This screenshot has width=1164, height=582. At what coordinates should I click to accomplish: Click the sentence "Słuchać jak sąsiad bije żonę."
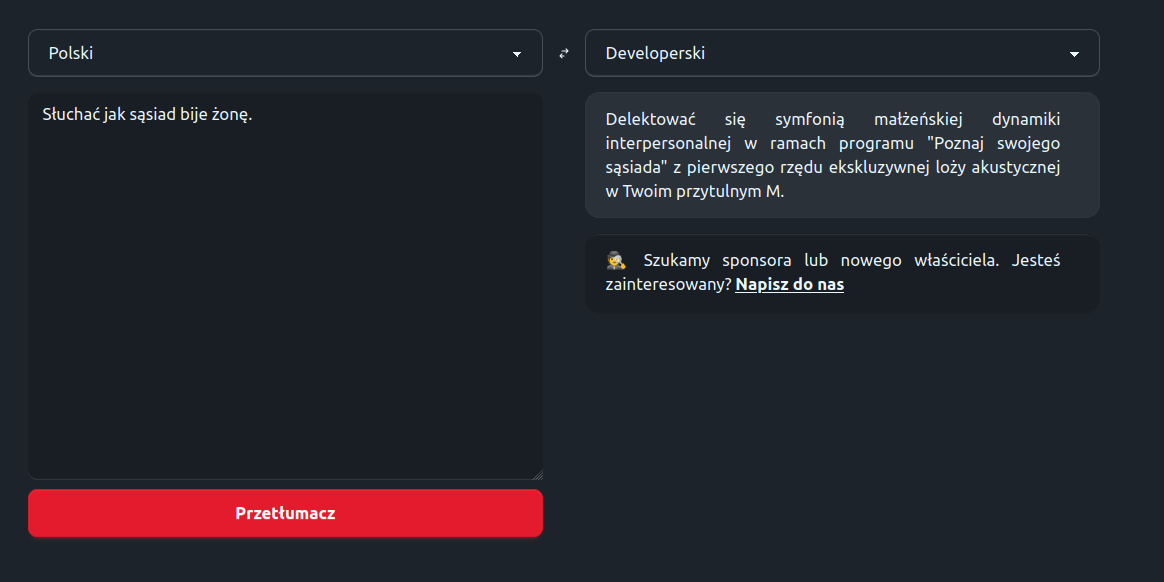click(147, 114)
